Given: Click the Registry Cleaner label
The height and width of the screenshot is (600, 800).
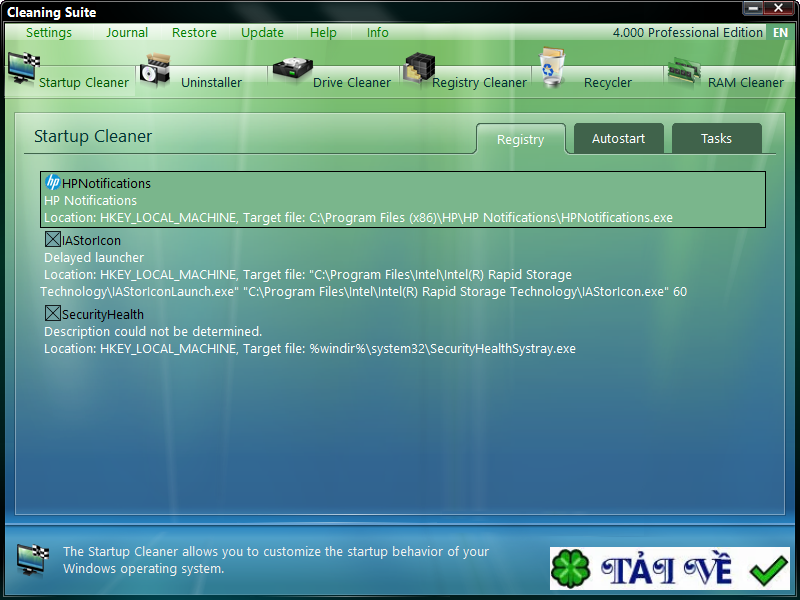Looking at the screenshot, I should [479, 82].
